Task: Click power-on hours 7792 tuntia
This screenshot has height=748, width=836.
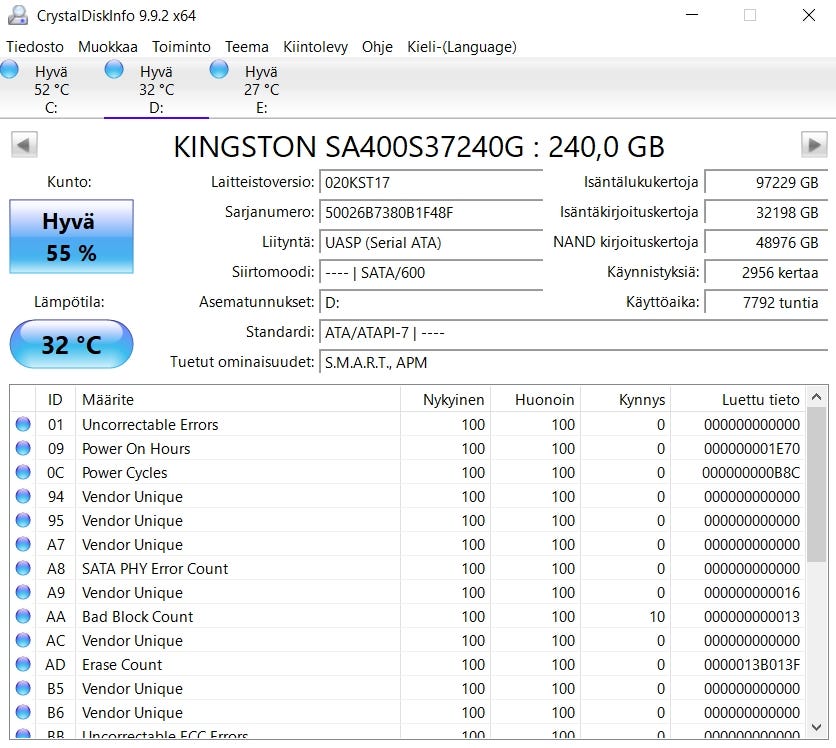Action: click(x=766, y=302)
